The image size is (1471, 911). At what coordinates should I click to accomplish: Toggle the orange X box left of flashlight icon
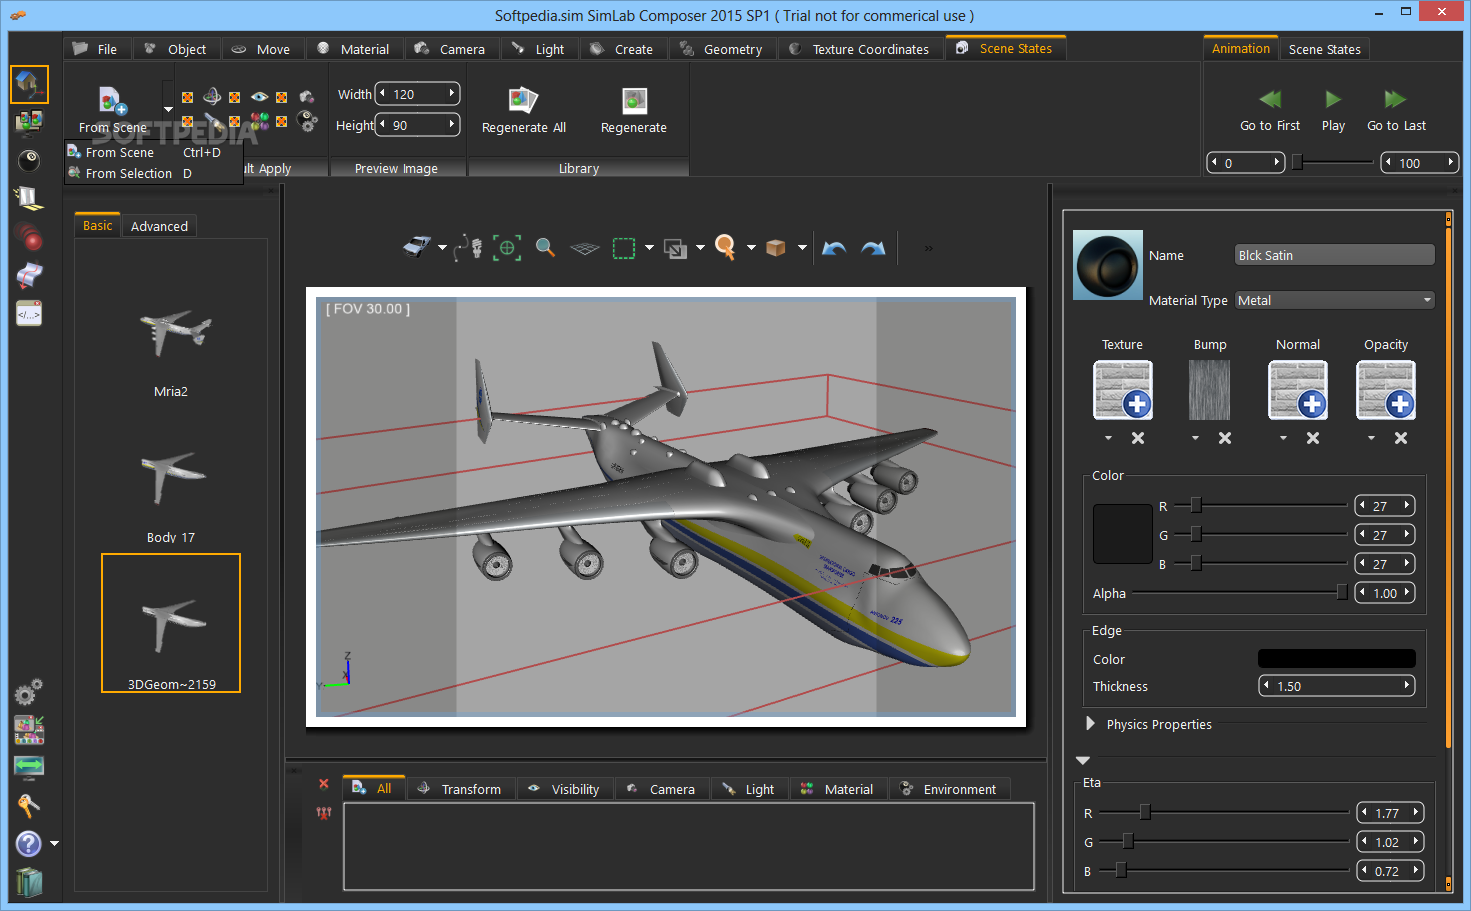pyautogui.click(x=187, y=121)
